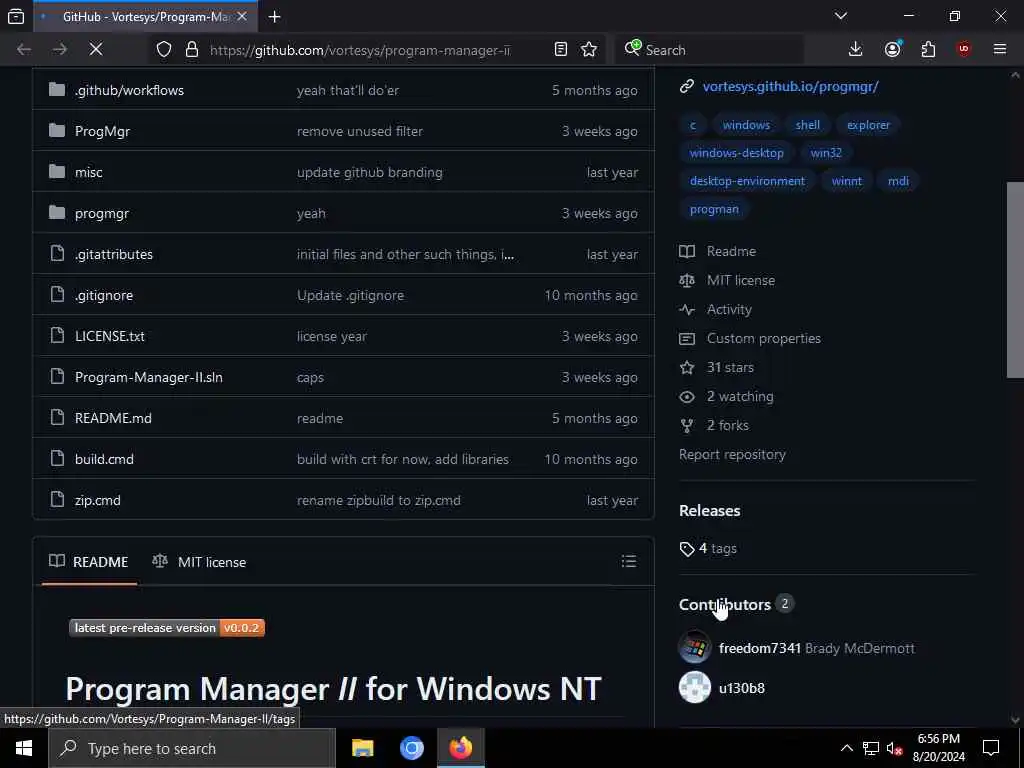Bookmark this page with the star icon
The width and height of the screenshot is (1024, 768).
pyautogui.click(x=589, y=50)
